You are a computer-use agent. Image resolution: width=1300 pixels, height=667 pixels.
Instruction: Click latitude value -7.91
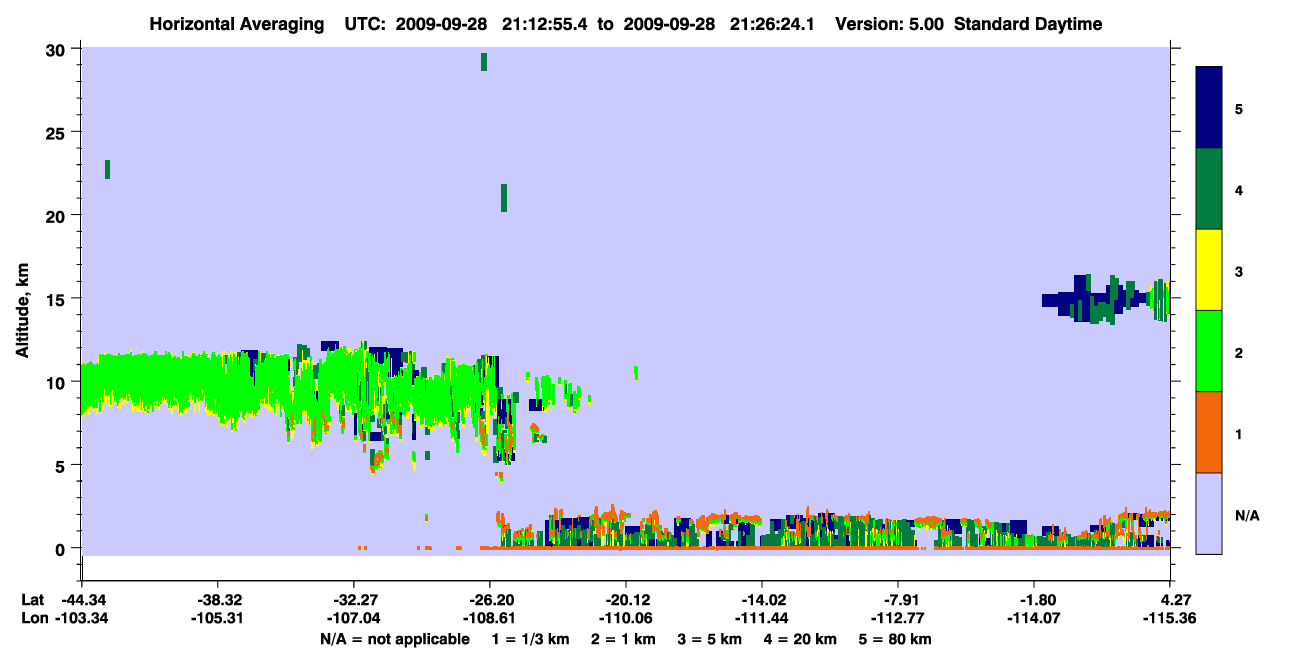(x=897, y=600)
